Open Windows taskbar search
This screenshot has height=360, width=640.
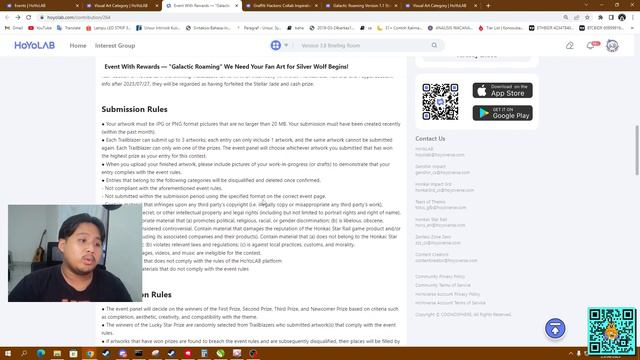point(24,353)
